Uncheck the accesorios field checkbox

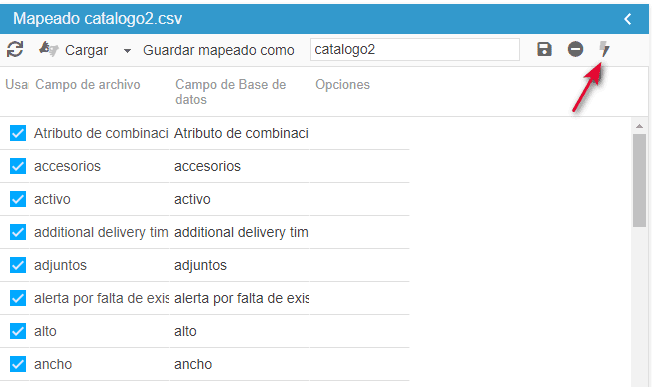point(18,166)
